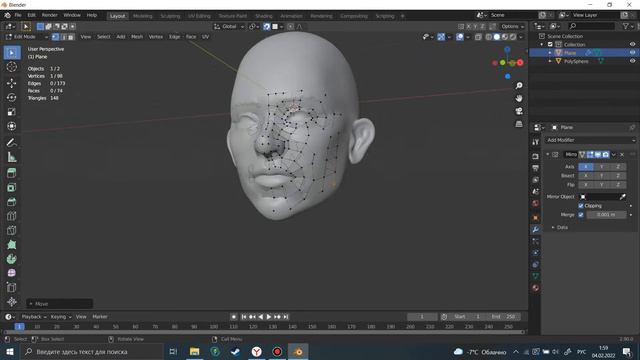Enable Flip X

[586, 184]
